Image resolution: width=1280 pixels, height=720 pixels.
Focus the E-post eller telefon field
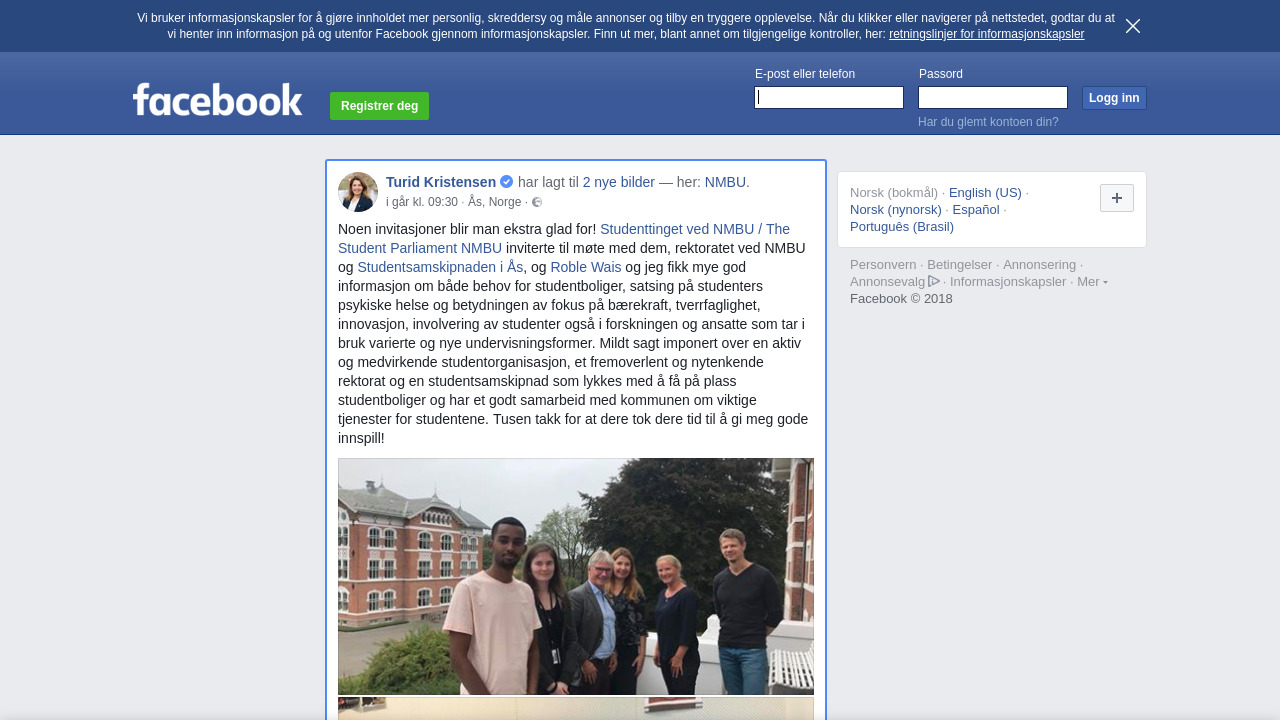[x=829, y=97]
